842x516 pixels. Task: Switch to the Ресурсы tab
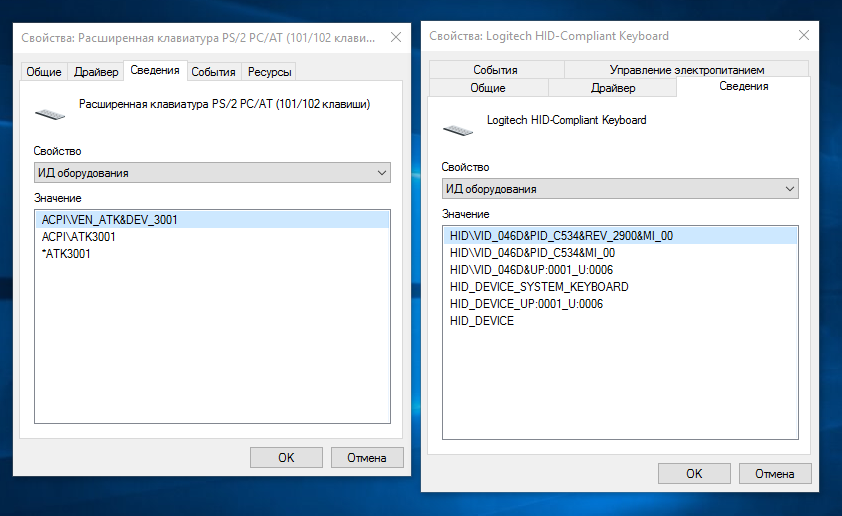[x=268, y=72]
